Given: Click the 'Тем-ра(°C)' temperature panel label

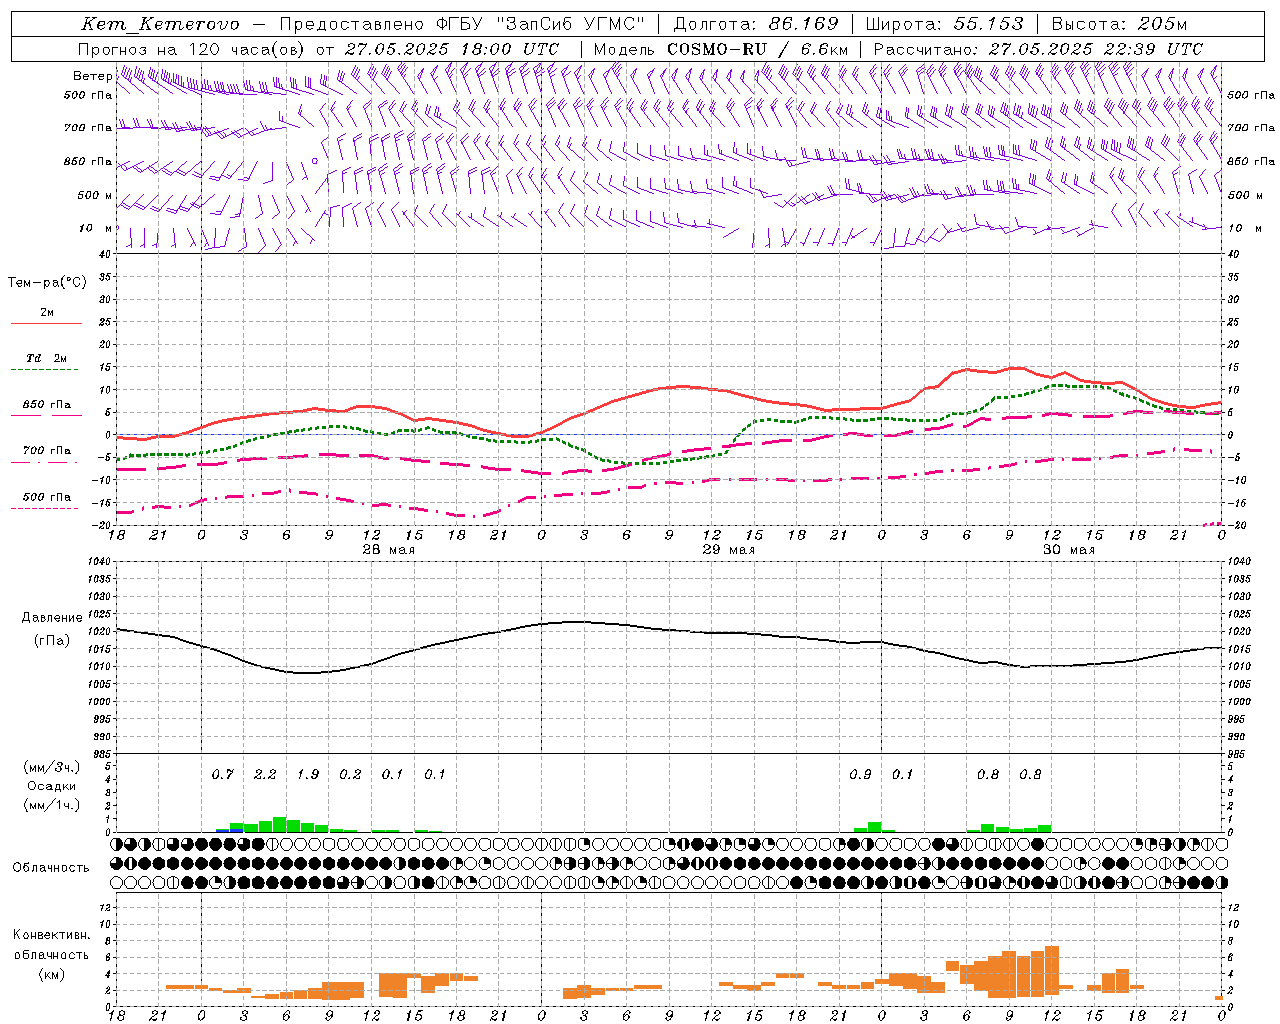Looking at the screenshot, I should click(x=46, y=283).
